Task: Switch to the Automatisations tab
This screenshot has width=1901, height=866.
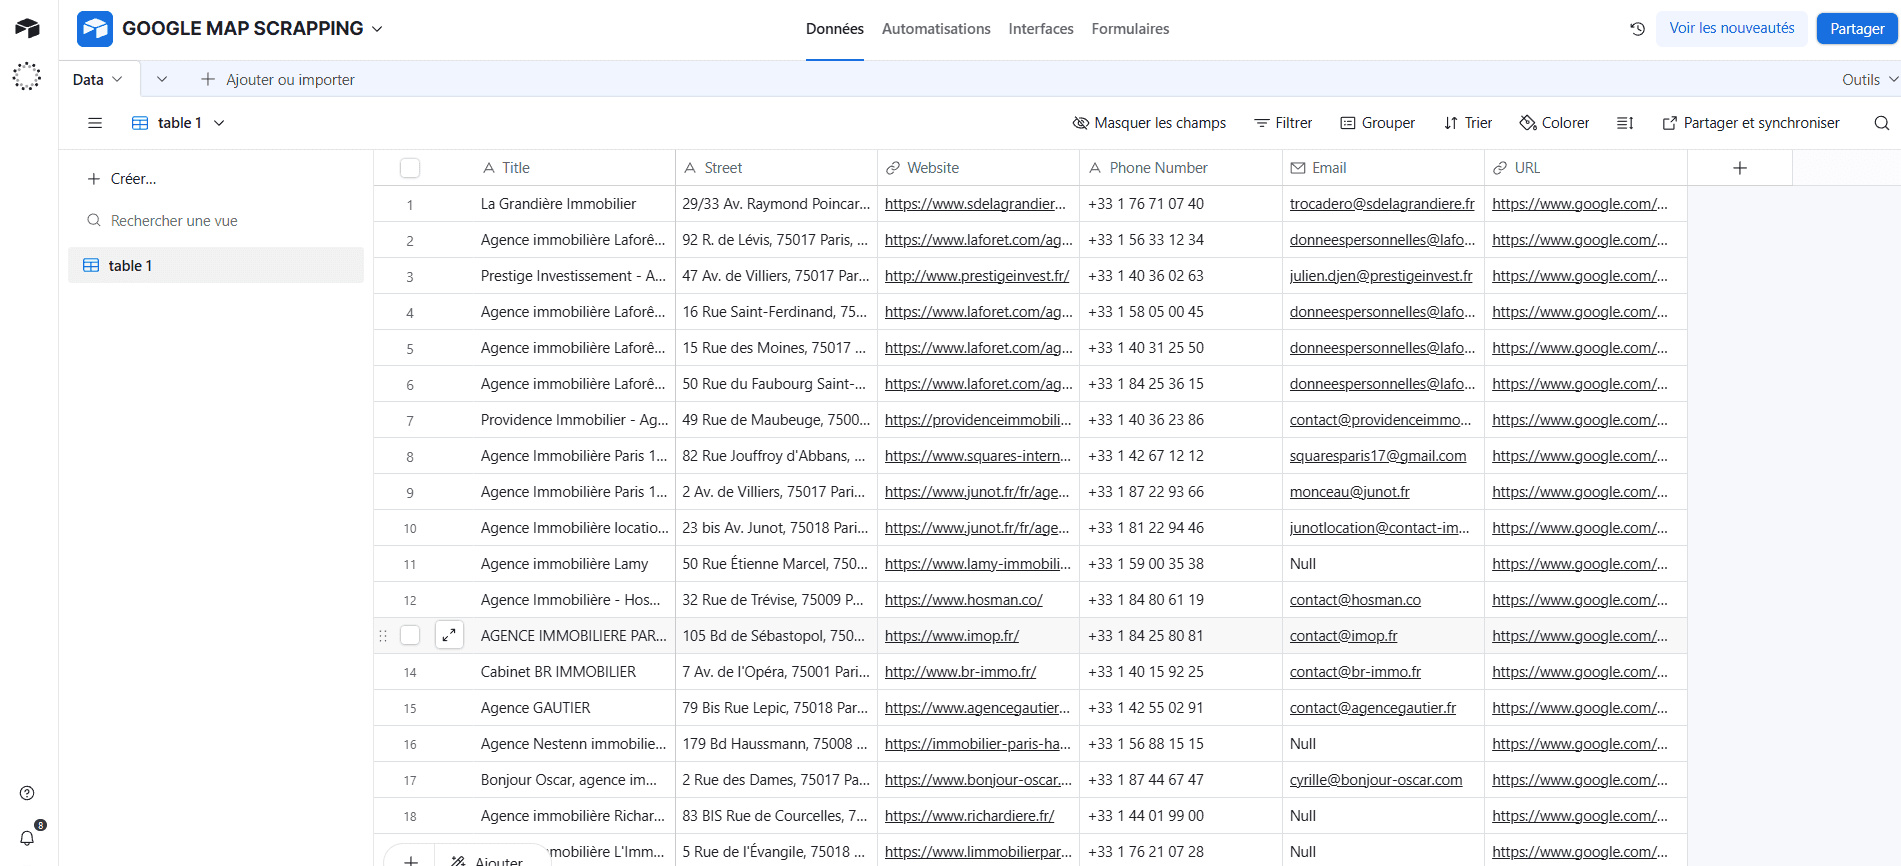Action: coord(936,29)
